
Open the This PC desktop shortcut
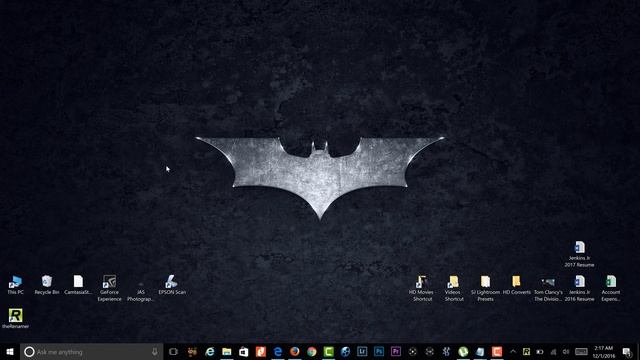coord(16,284)
